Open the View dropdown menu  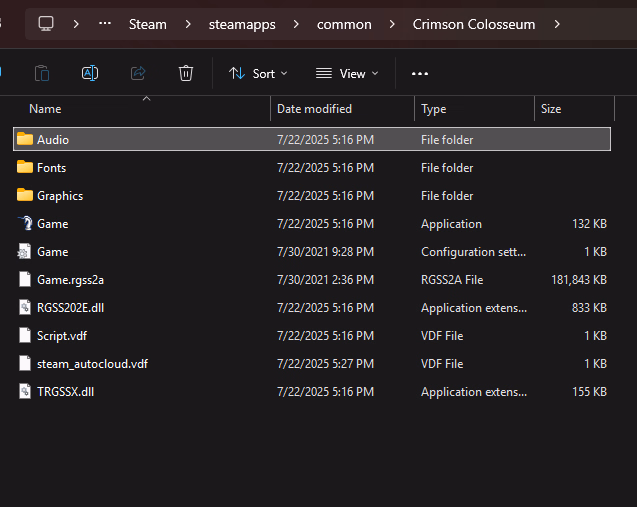347,74
